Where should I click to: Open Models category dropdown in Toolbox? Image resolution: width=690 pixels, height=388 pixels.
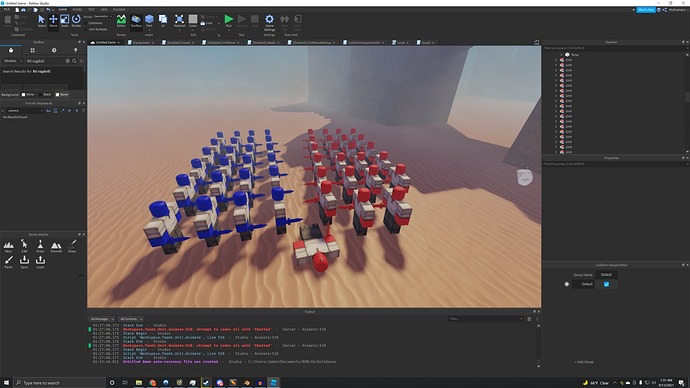(13, 61)
